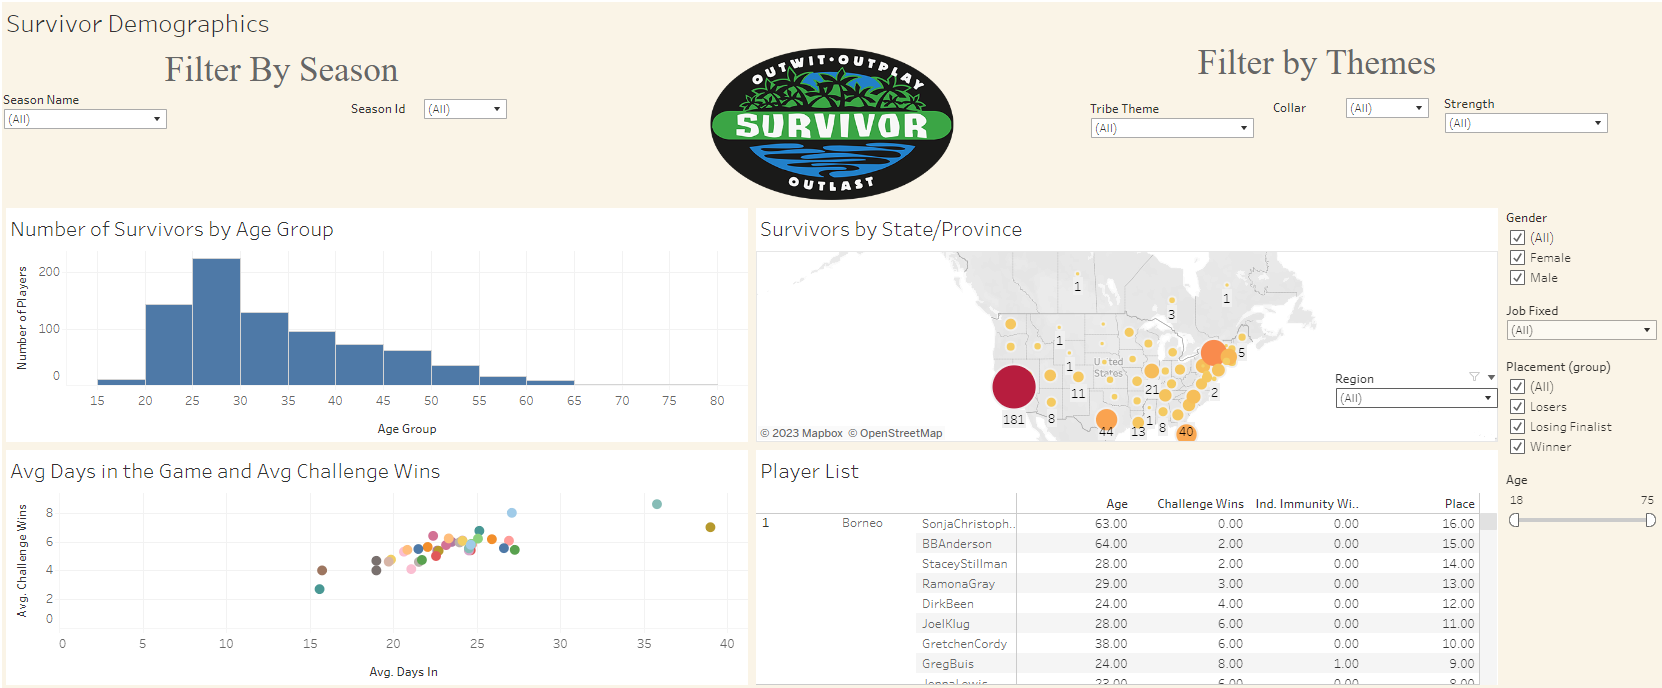The width and height of the screenshot is (1662, 688).
Task: Select the tallest histogram bar at age 25
Action: 216,321
